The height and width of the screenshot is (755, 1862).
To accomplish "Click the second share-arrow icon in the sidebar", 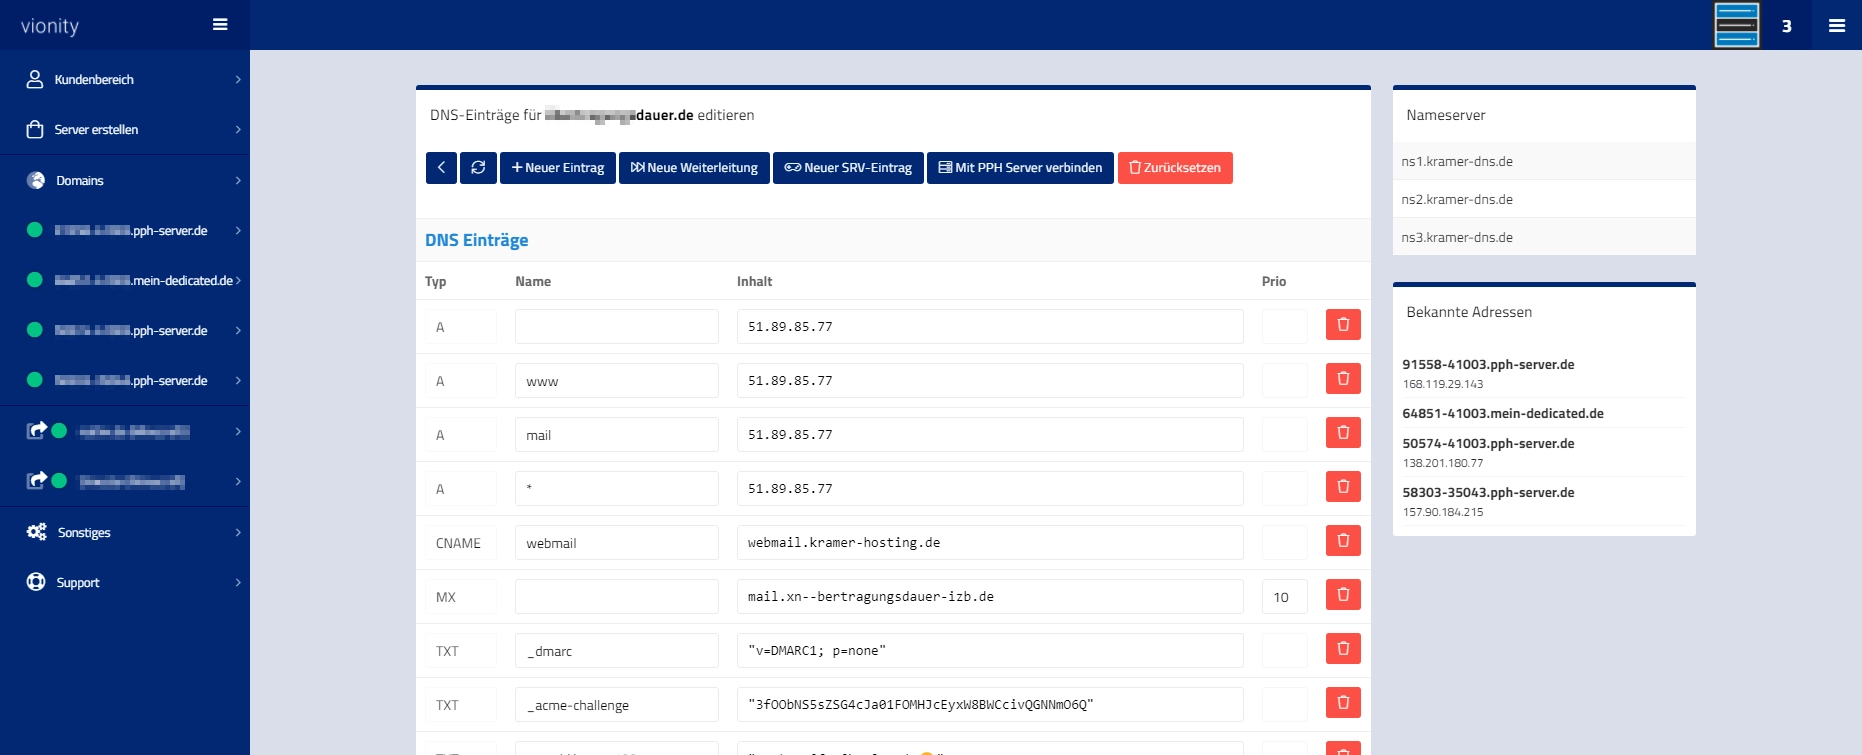I will pyautogui.click(x=36, y=481).
